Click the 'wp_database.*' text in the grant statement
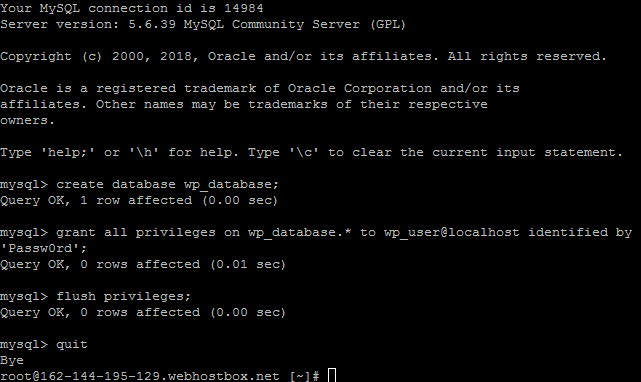The width and height of the screenshot is (641, 382). [x=300, y=232]
